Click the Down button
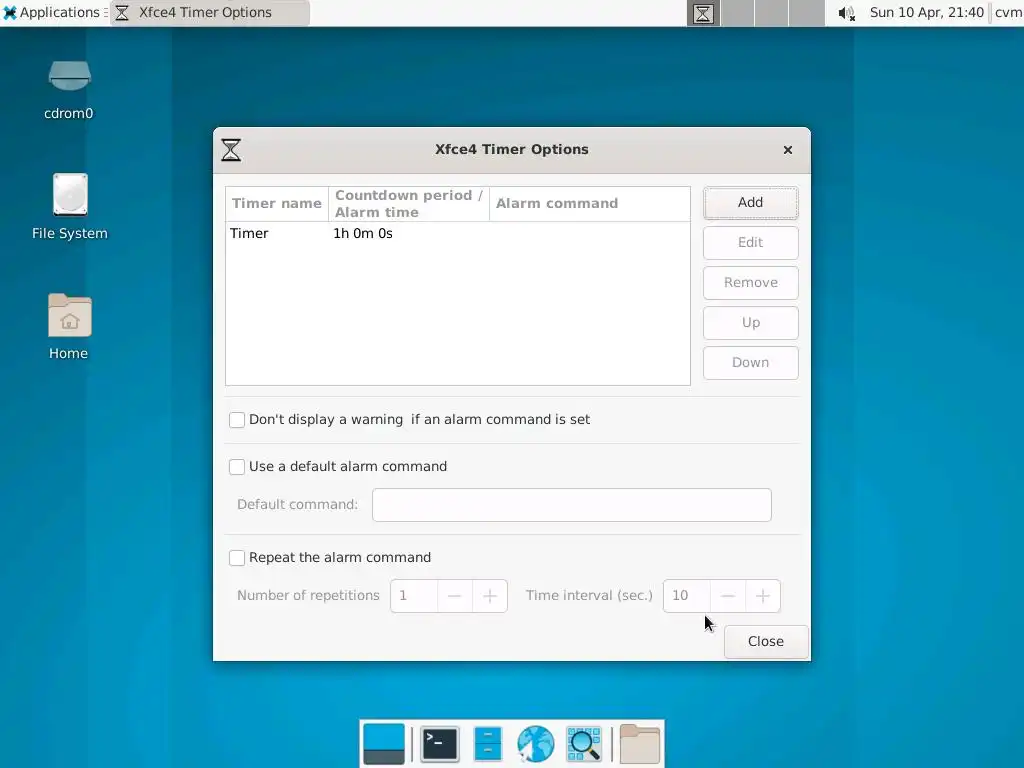1024x768 pixels. click(x=750, y=362)
